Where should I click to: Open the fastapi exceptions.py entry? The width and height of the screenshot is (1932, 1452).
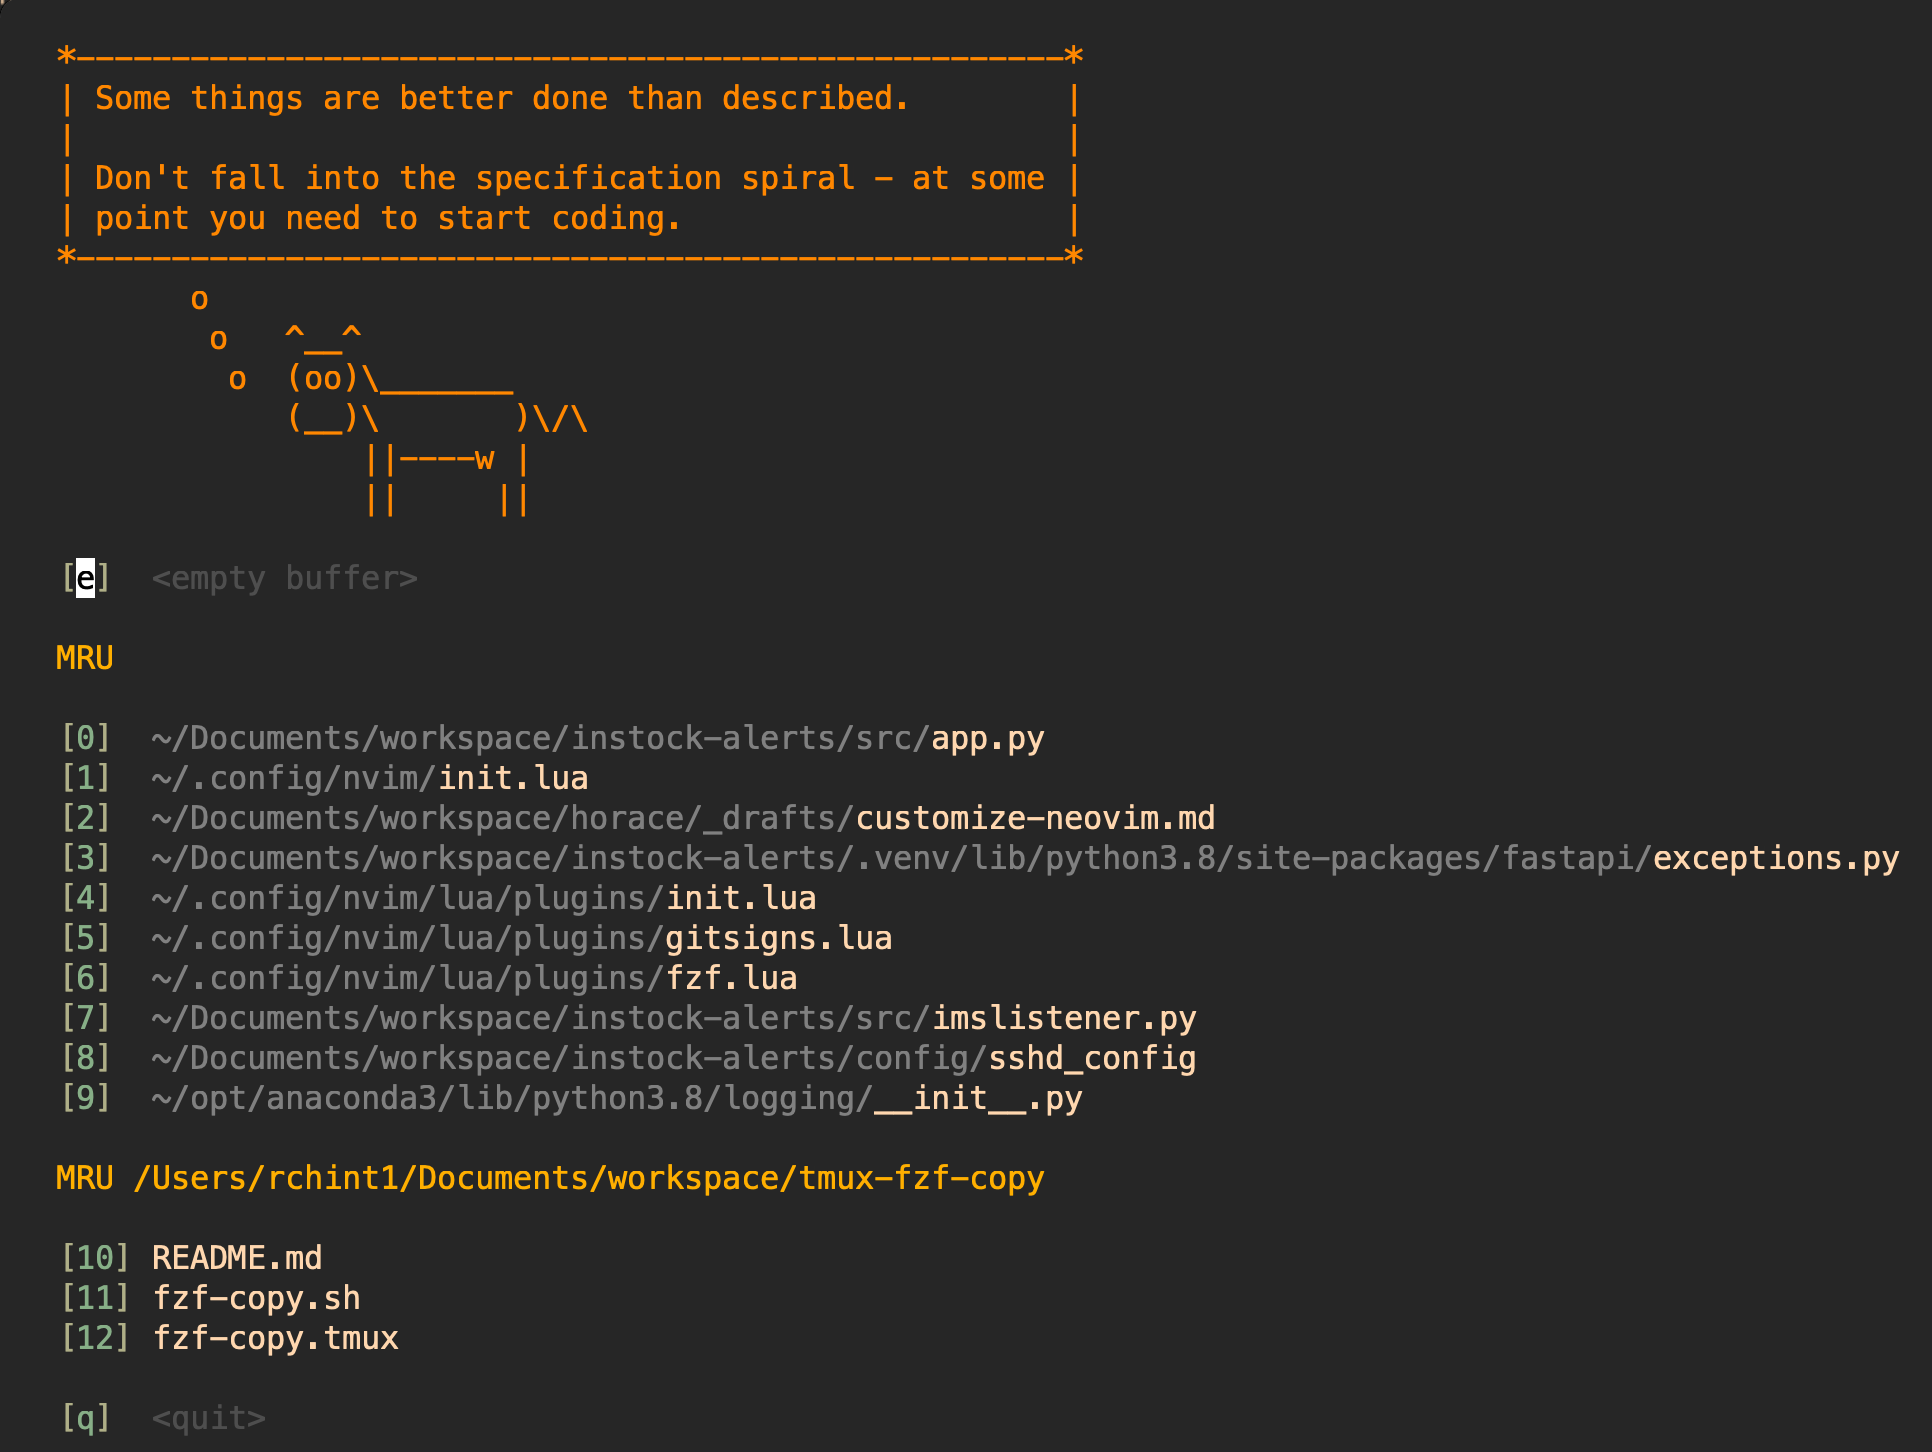tap(980, 858)
